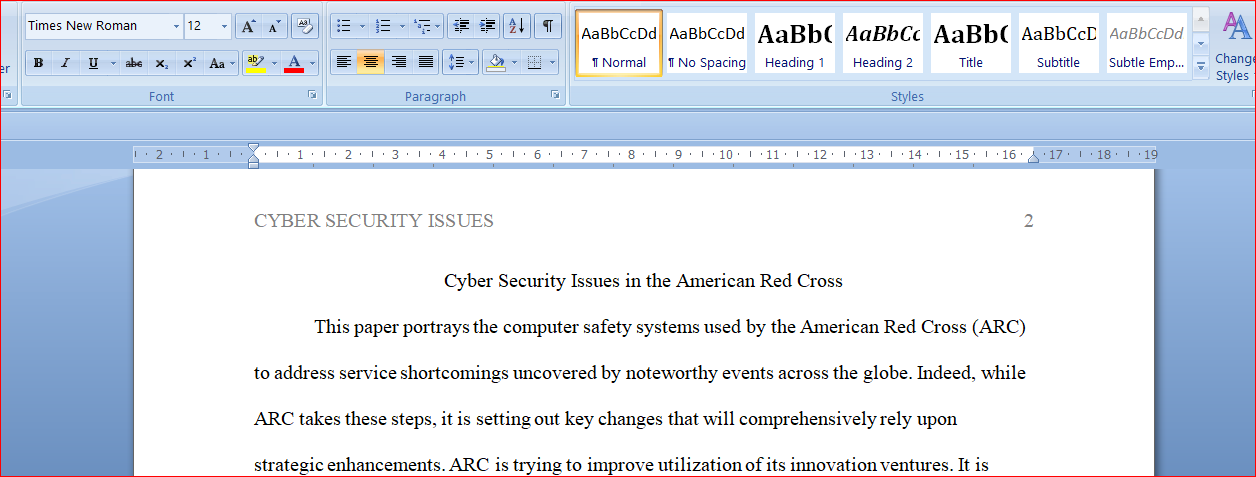Screen dimensions: 1256x477
Task: Select the Normal style
Action: click(x=619, y=43)
